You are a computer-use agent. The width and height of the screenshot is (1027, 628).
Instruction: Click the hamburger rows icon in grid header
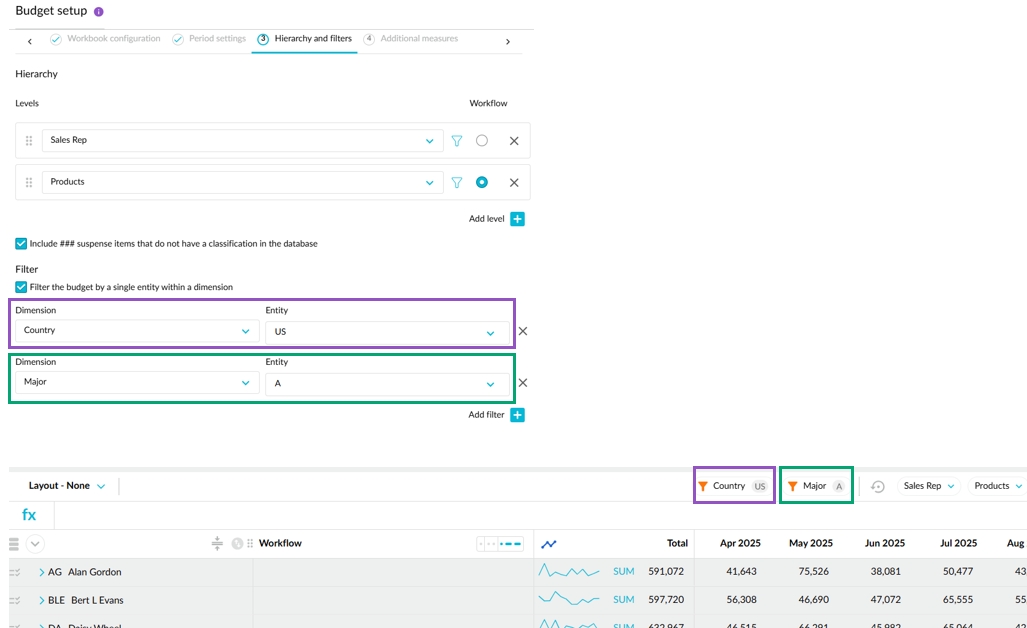click(14, 544)
